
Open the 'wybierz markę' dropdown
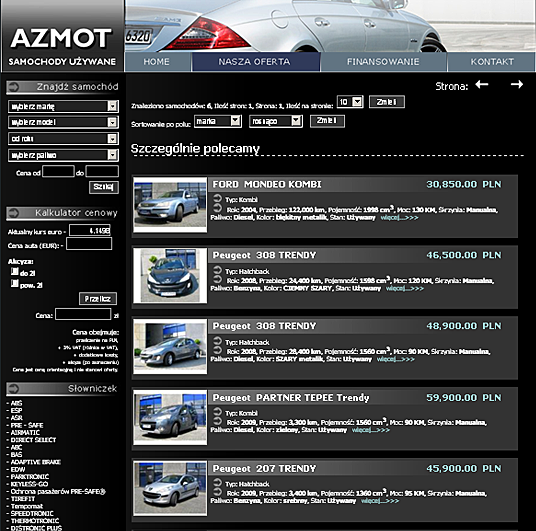[63, 106]
